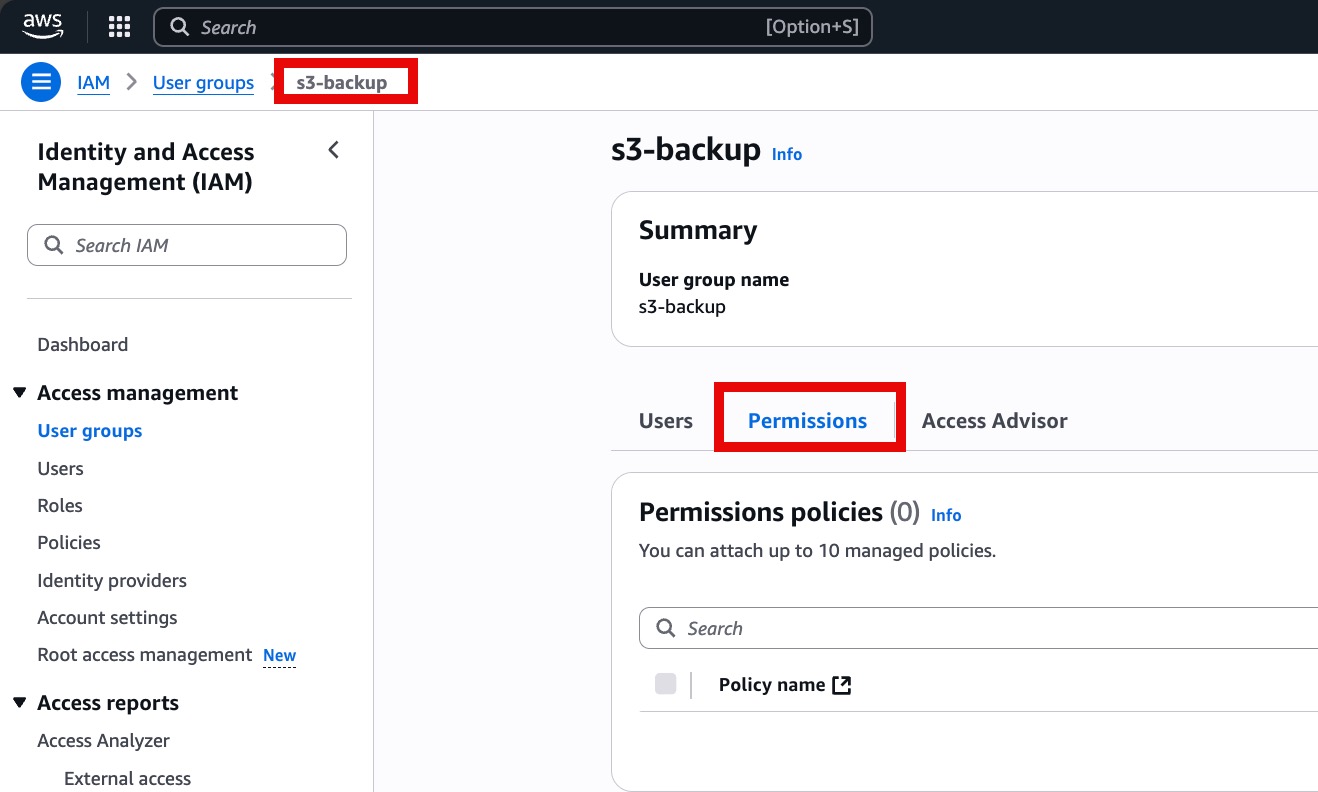Switch to the Permissions tab

[808, 421]
